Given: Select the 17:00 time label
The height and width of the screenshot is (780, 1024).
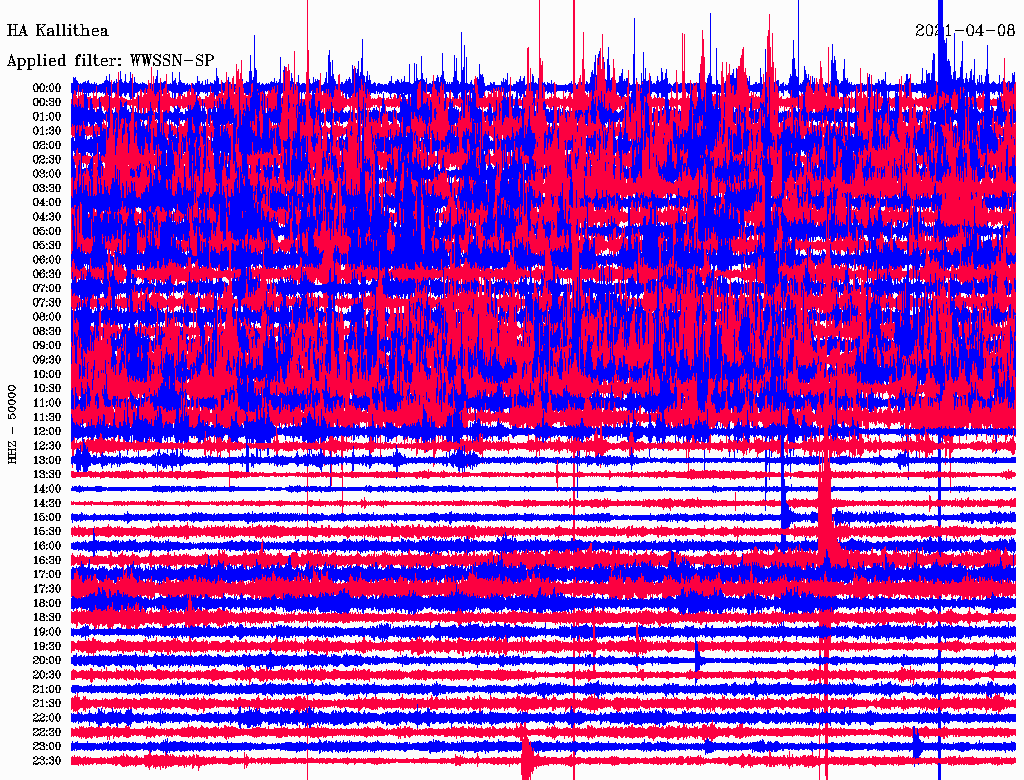Looking at the screenshot, I should point(47,575).
